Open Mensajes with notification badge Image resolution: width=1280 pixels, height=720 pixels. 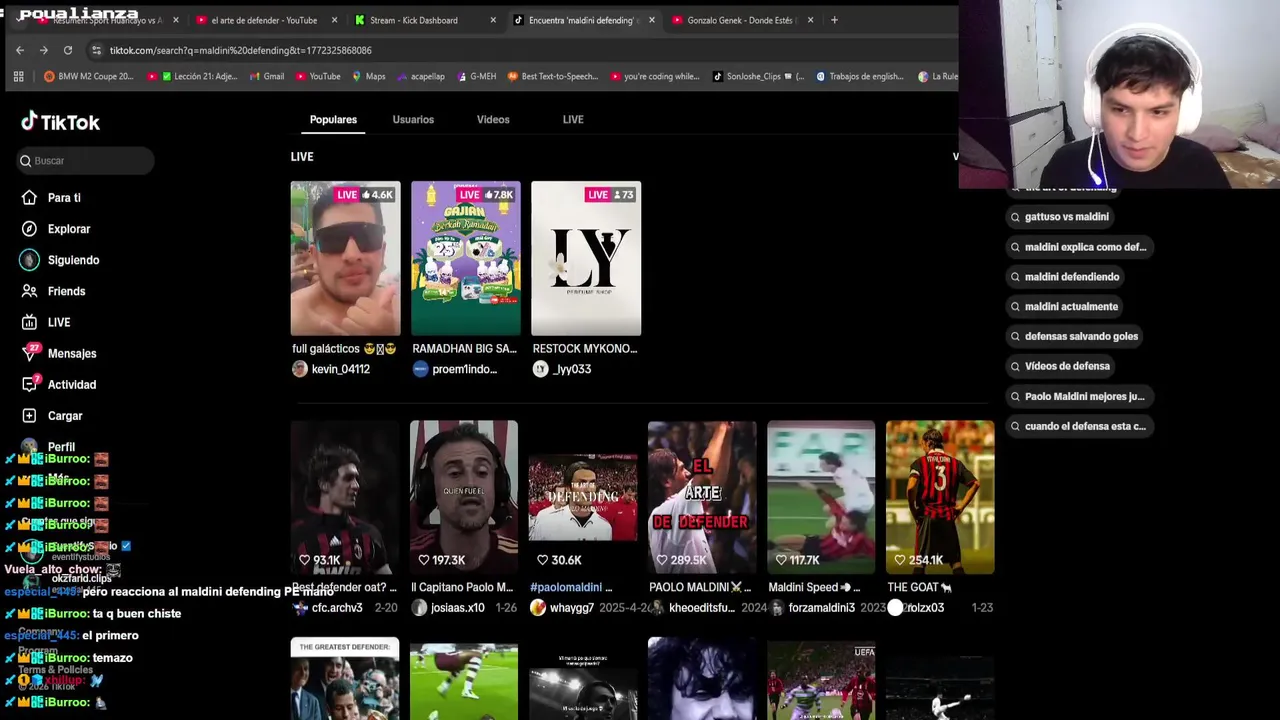(59, 353)
